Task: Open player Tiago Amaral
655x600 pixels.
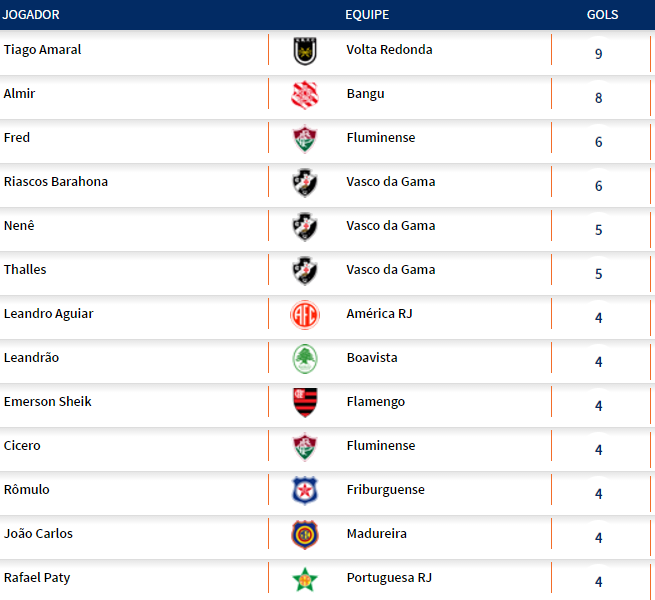Action: pos(43,50)
